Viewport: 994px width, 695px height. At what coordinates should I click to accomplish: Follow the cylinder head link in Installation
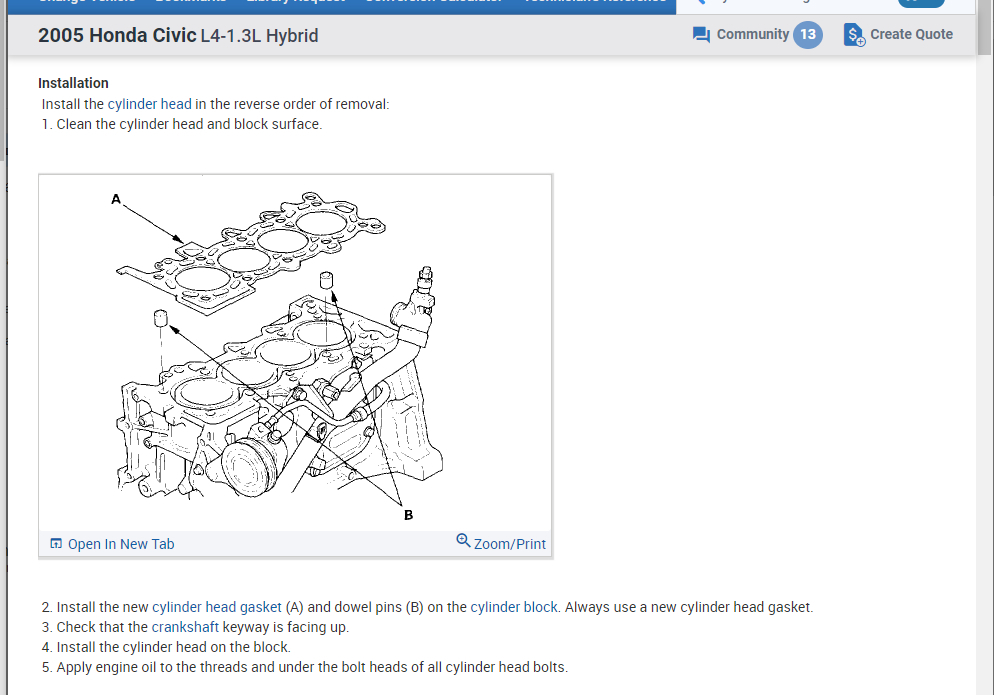tap(150, 104)
